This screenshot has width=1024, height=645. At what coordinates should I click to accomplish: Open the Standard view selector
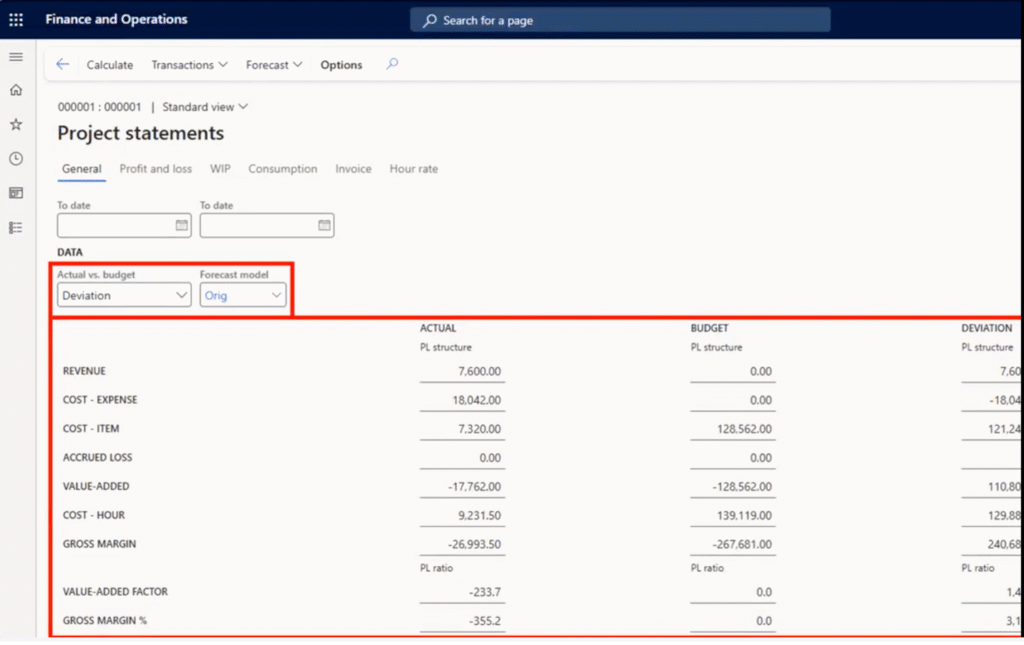pyautogui.click(x=205, y=107)
